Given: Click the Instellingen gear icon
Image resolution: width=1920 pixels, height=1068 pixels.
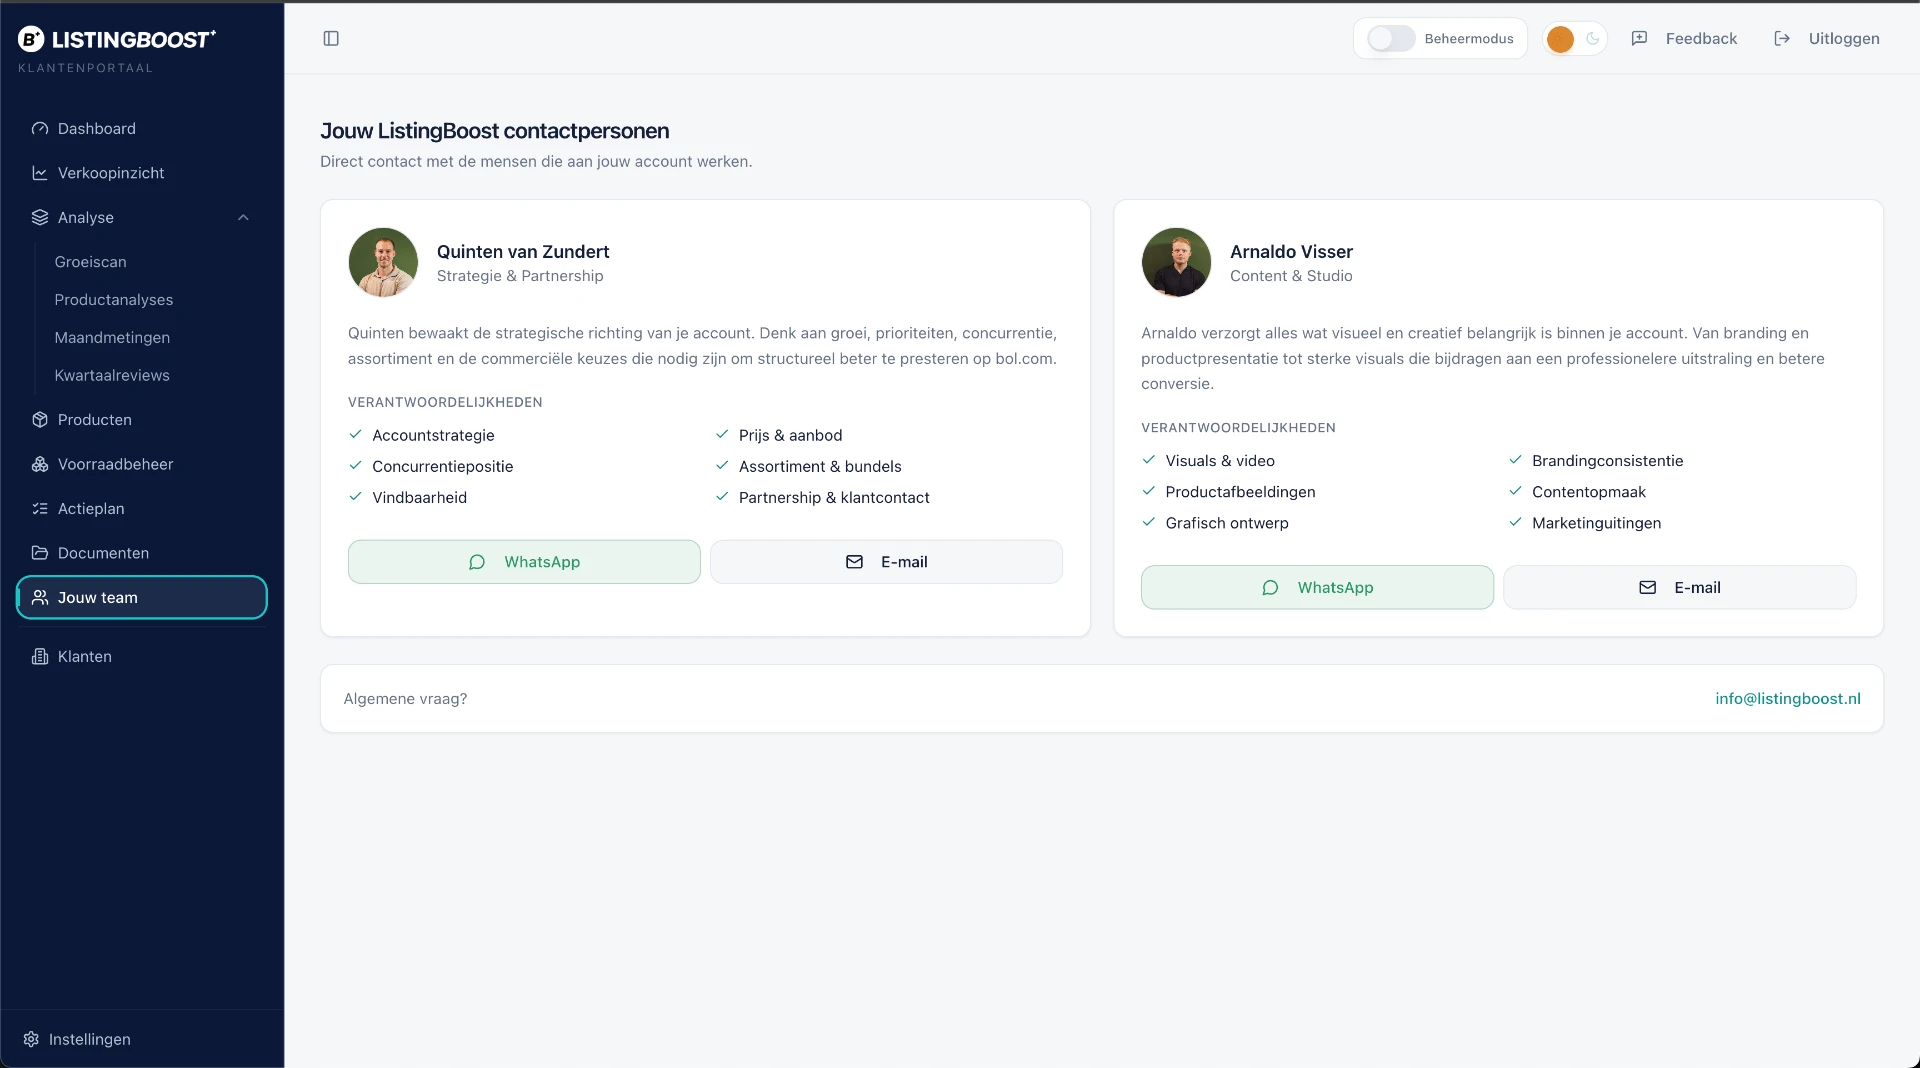Looking at the screenshot, I should (31, 1039).
